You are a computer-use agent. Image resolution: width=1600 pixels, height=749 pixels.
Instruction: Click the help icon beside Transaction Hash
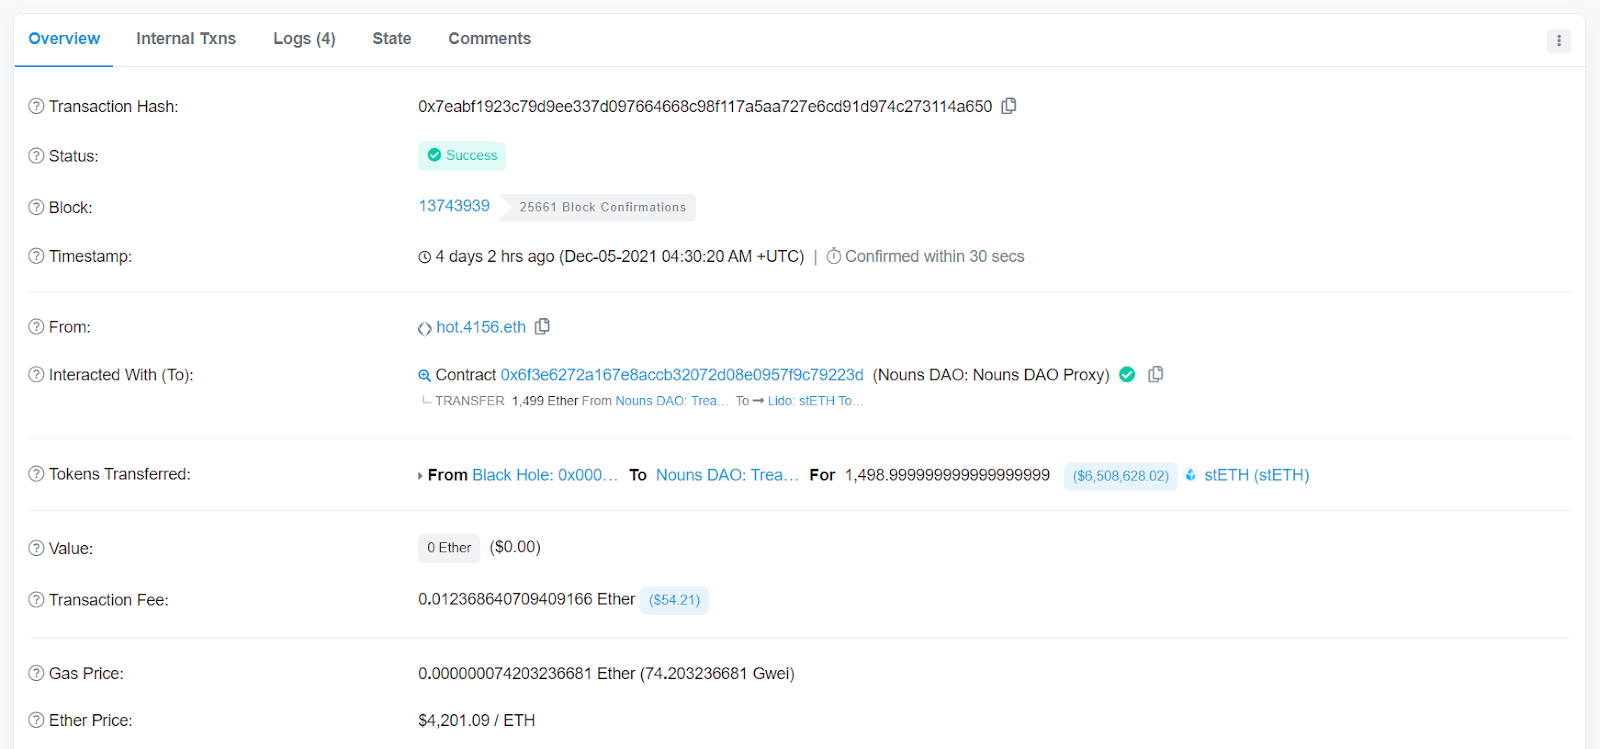36,106
